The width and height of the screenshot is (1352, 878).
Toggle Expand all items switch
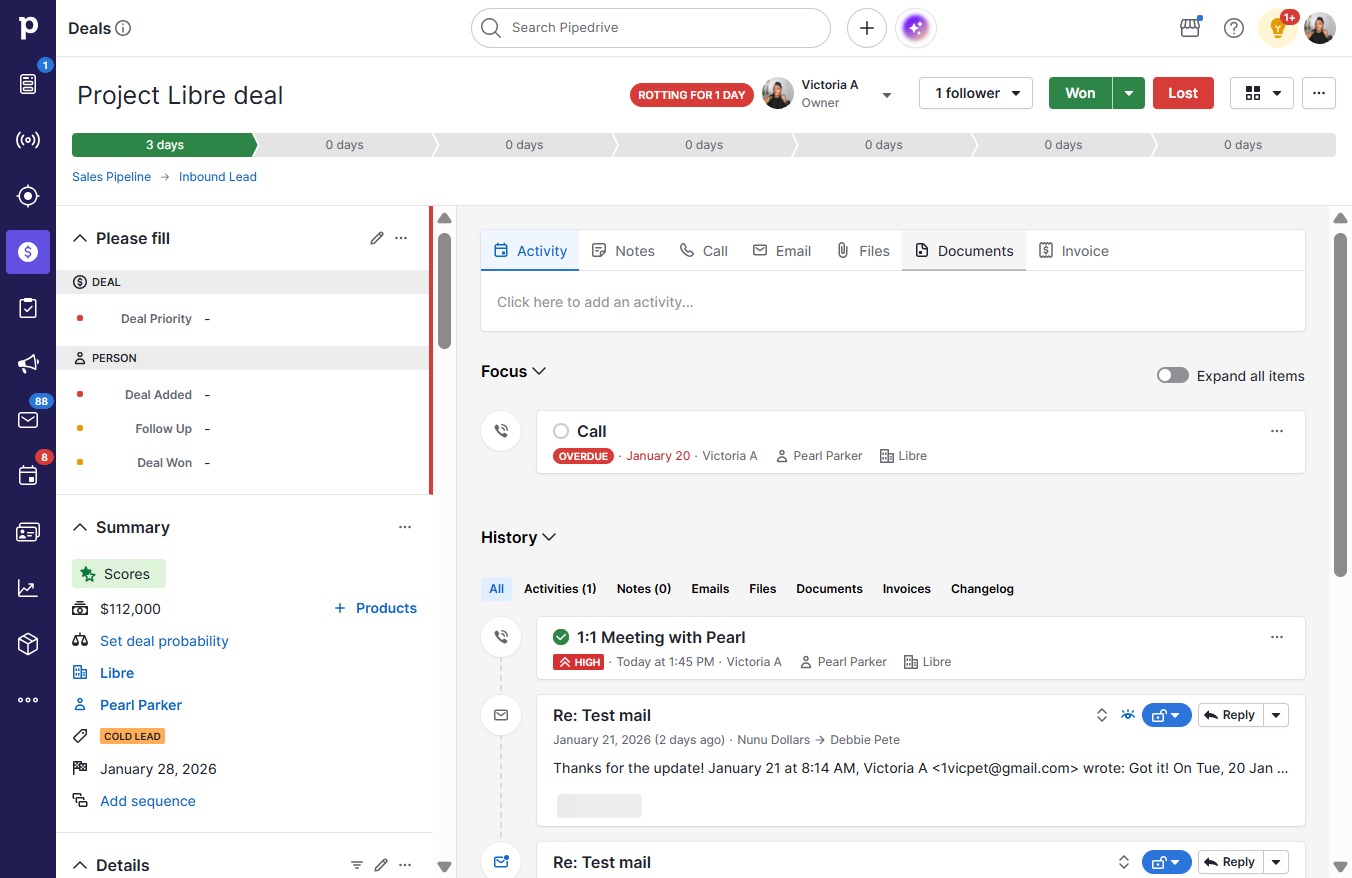click(x=1173, y=376)
